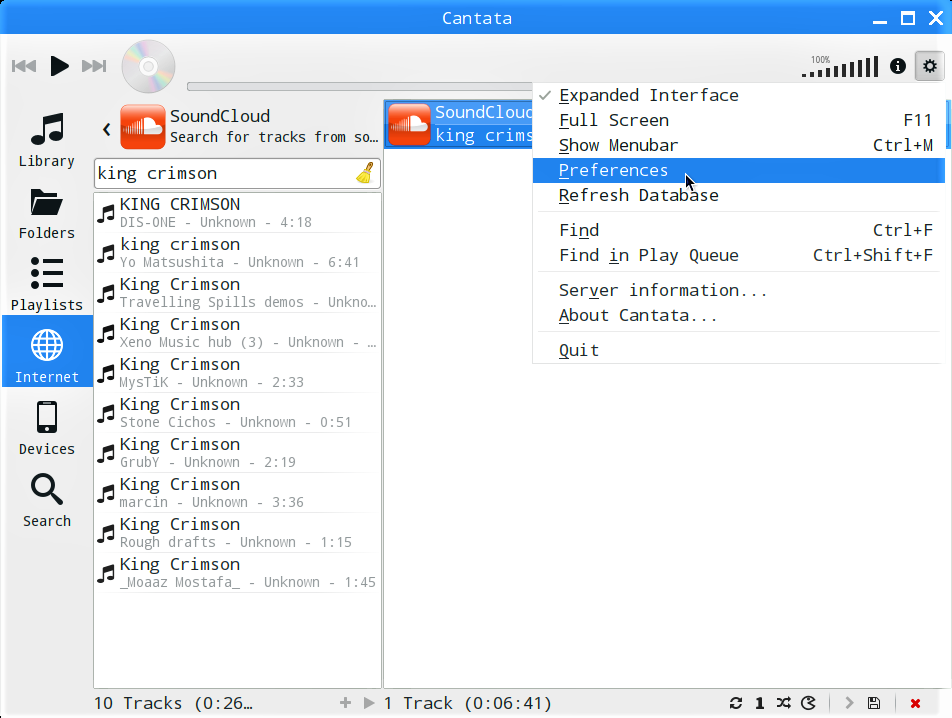
Task: Toggle repeat in play queue
Action: (x=736, y=703)
